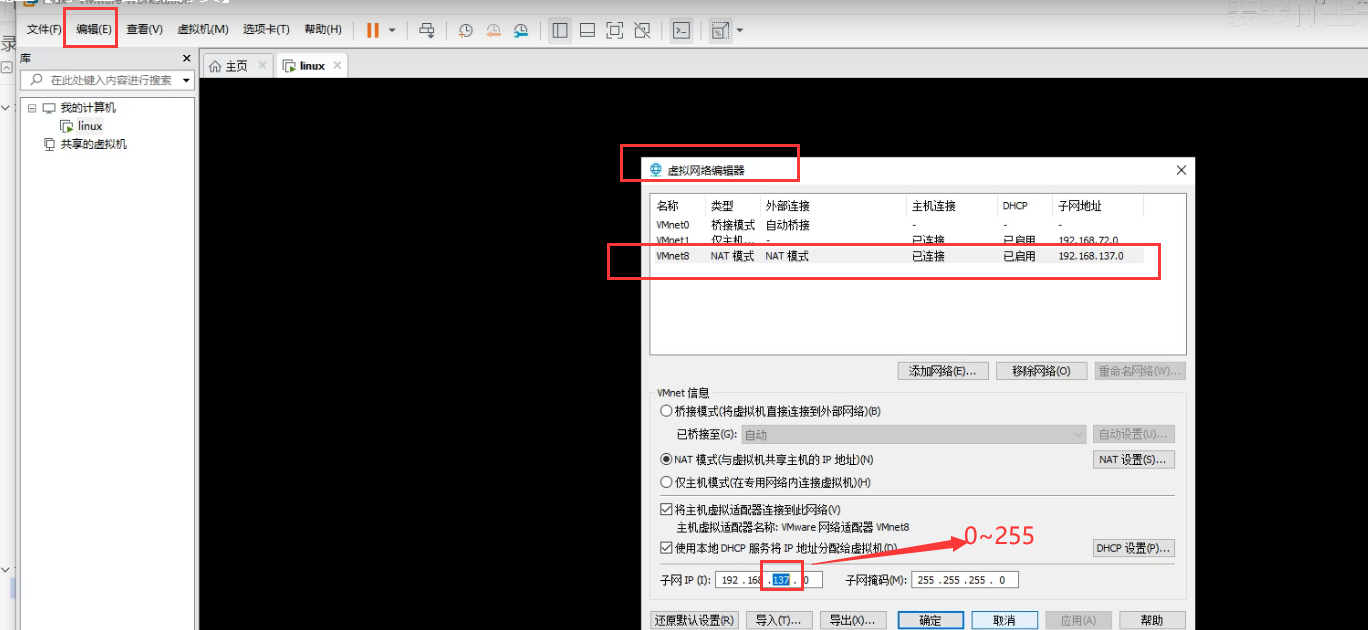
Task: Close the 主页 tab with its X
Action: click(263, 65)
